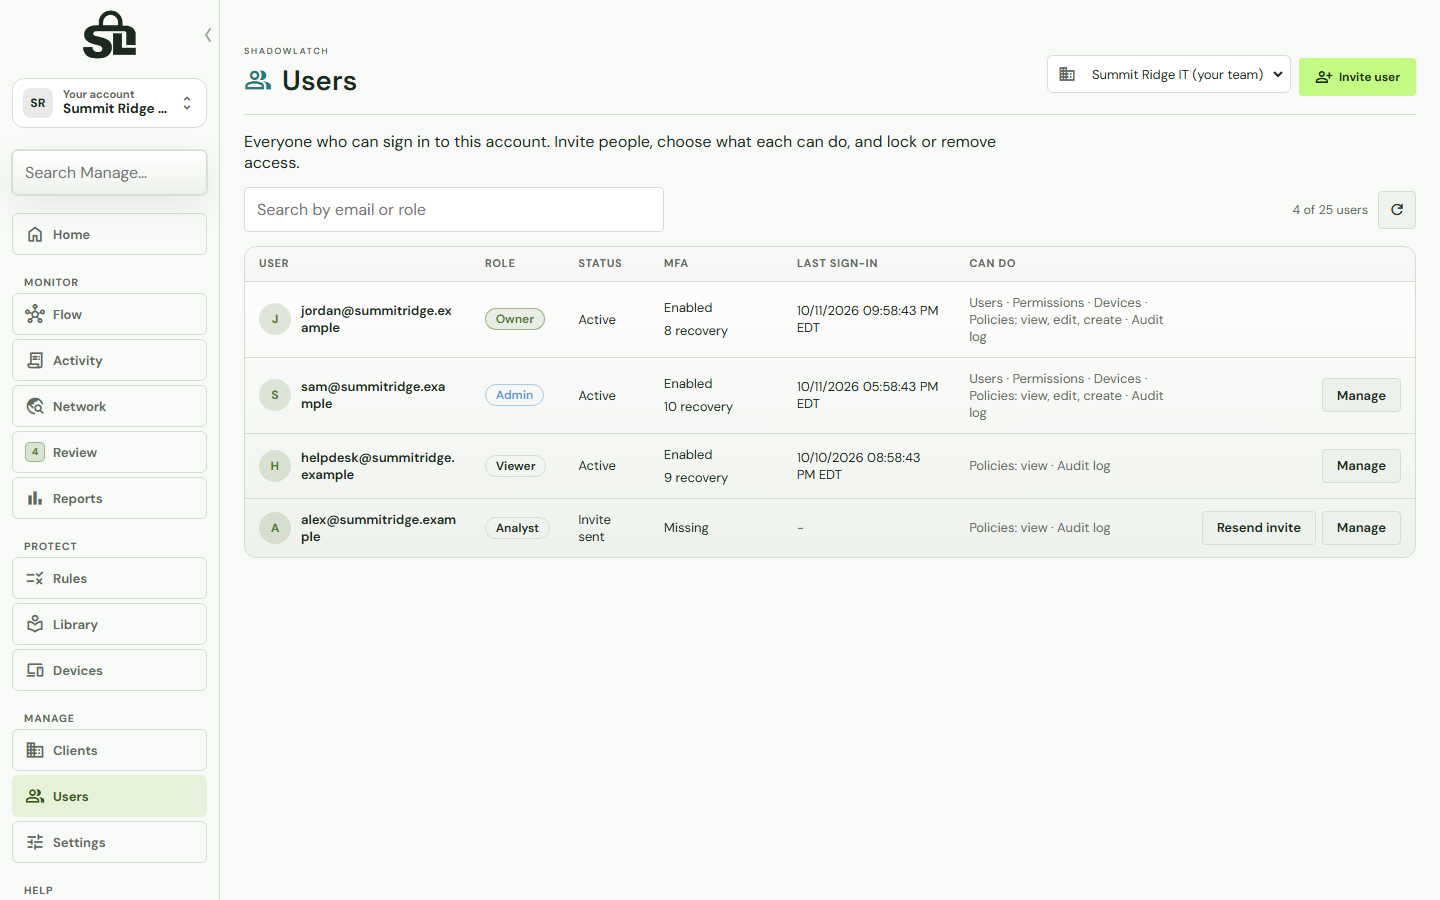Click Manage for helpdesk@summitridge
Viewport: 1440px width, 900px height.
pyautogui.click(x=1361, y=466)
